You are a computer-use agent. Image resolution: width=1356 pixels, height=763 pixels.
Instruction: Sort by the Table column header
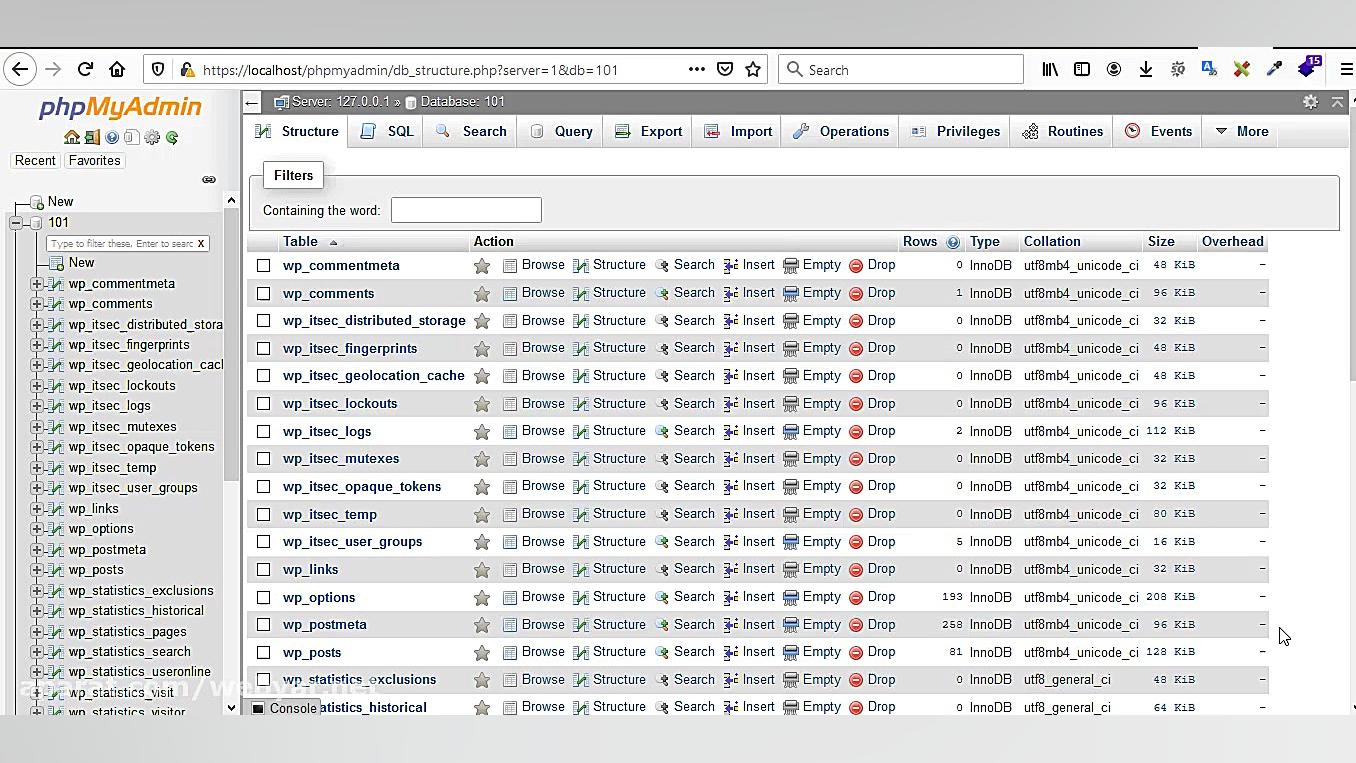click(x=300, y=242)
